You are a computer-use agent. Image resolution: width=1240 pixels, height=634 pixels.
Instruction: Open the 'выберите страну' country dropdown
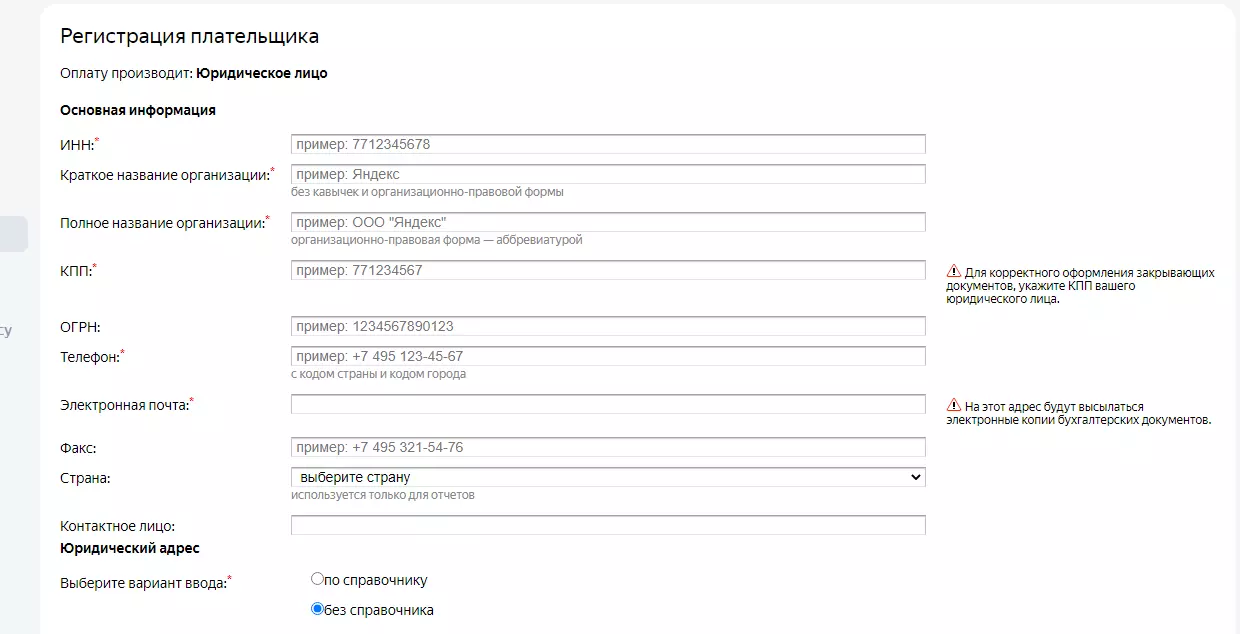(x=608, y=477)
